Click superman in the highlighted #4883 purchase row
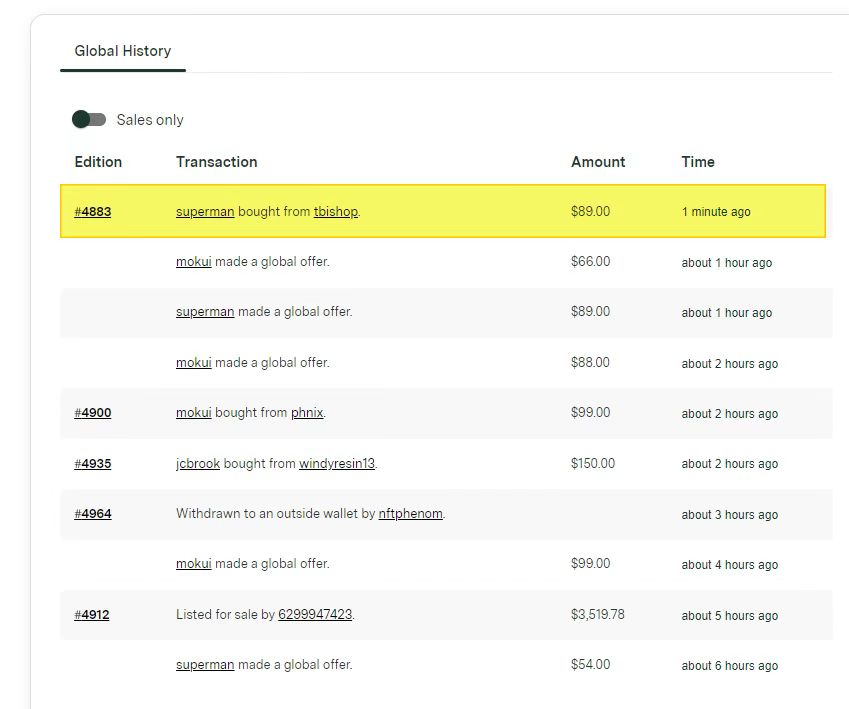This screenshot has height=709, width=849. tap(205, 212)
